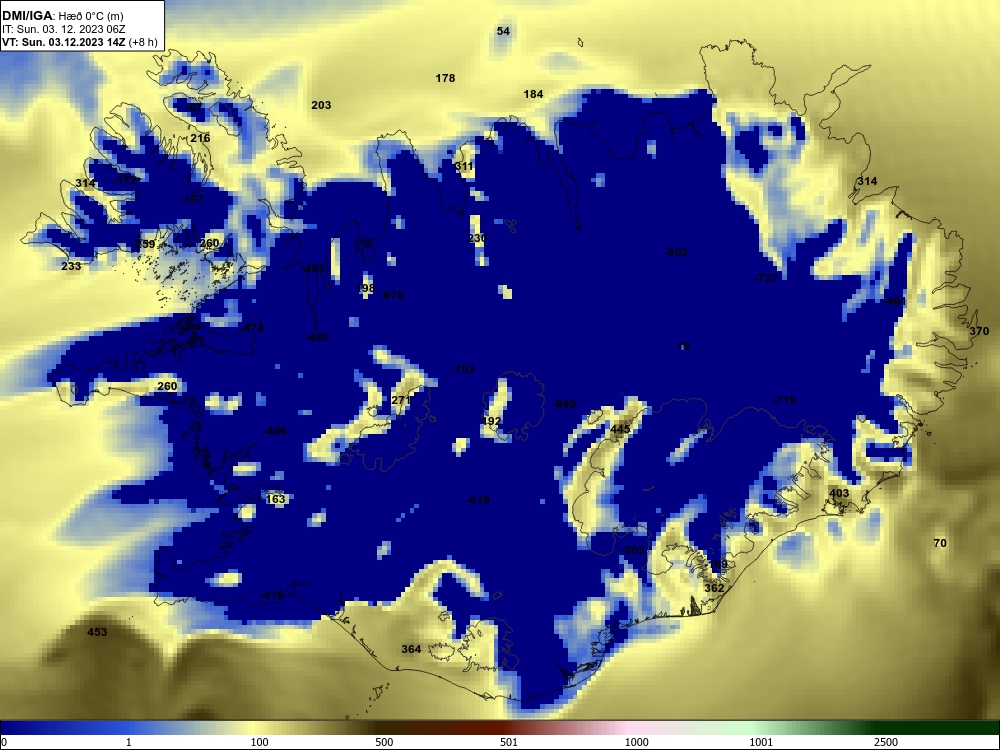Click the legend tick label 501

509,742
